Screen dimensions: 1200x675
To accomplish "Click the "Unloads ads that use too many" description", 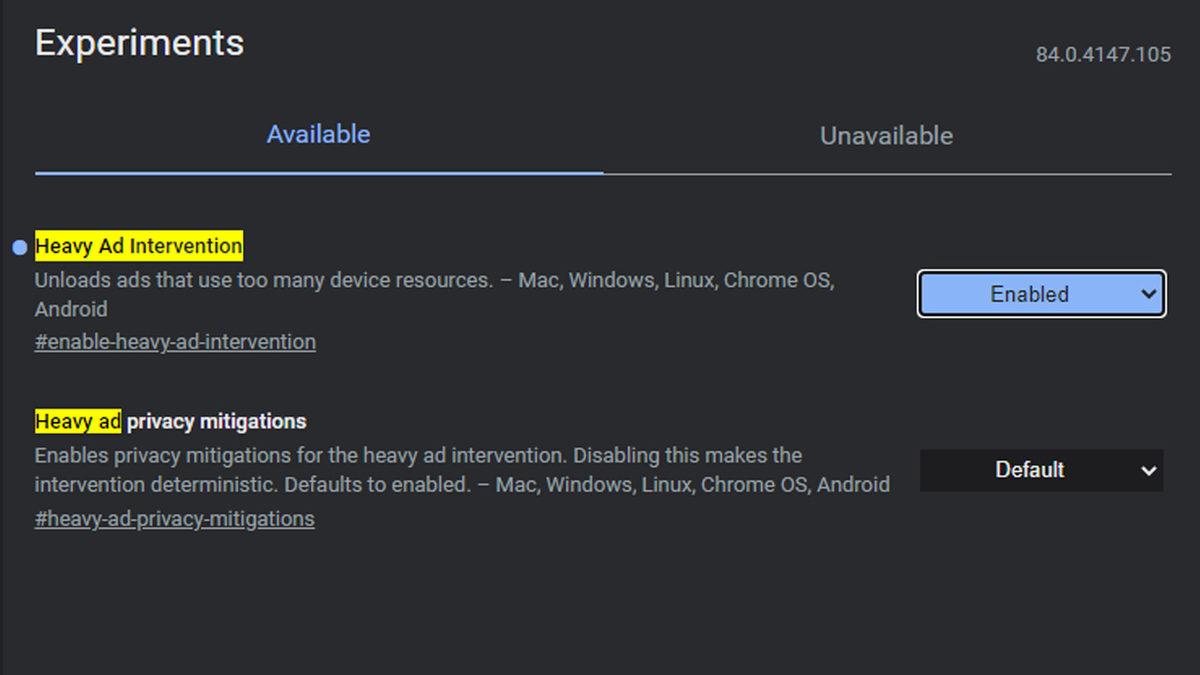I will (x=264, y=281).
